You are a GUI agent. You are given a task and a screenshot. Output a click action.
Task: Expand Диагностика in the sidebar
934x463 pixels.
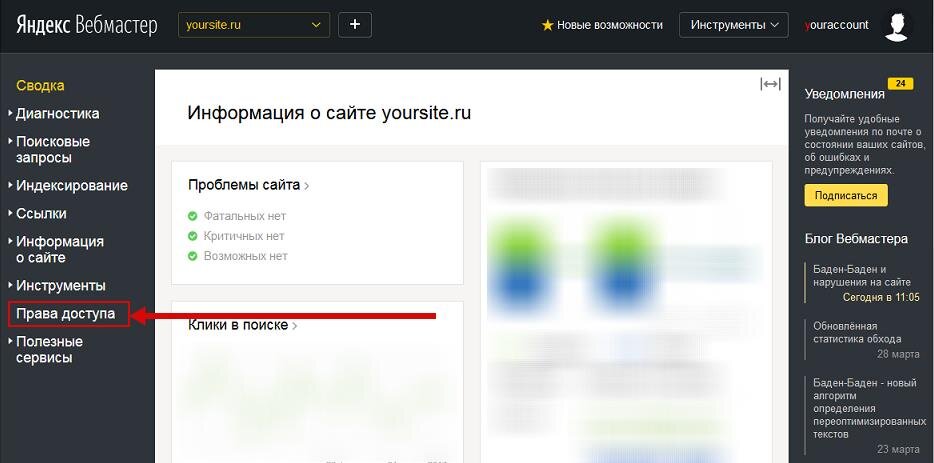click(57, 113)
